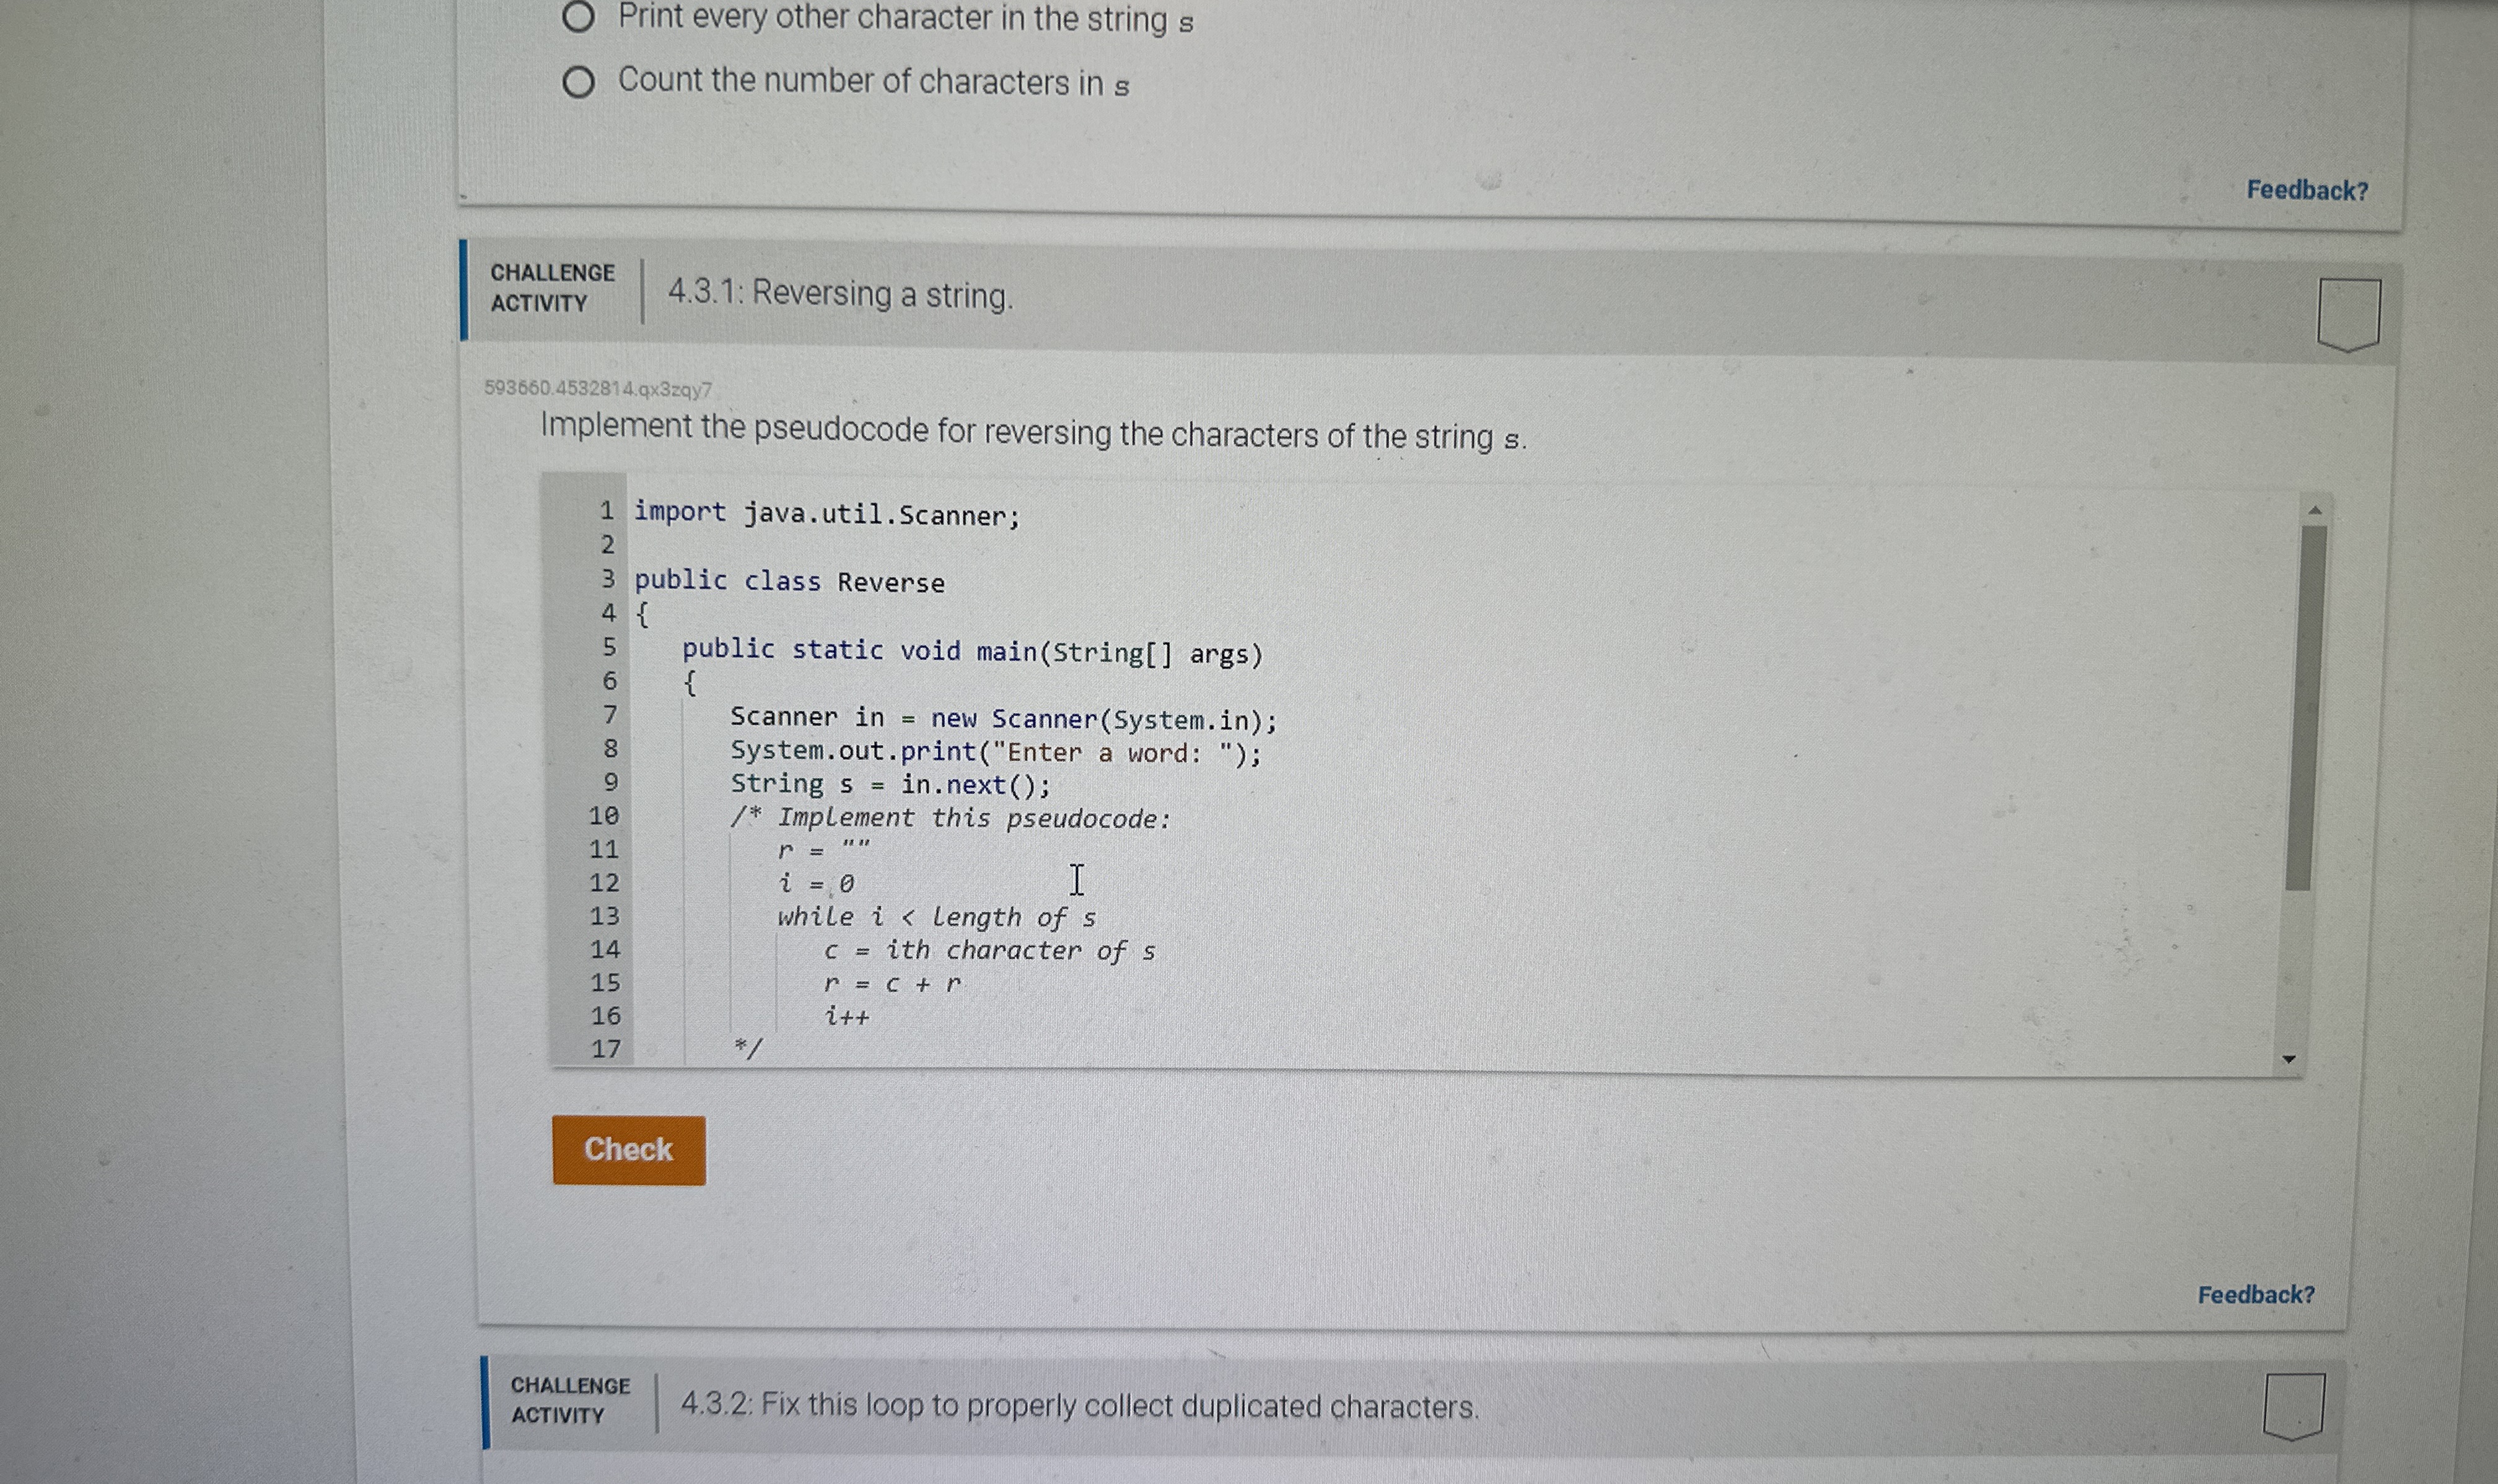Click the 'public class Reverse' code line

(x=789, y=582)
